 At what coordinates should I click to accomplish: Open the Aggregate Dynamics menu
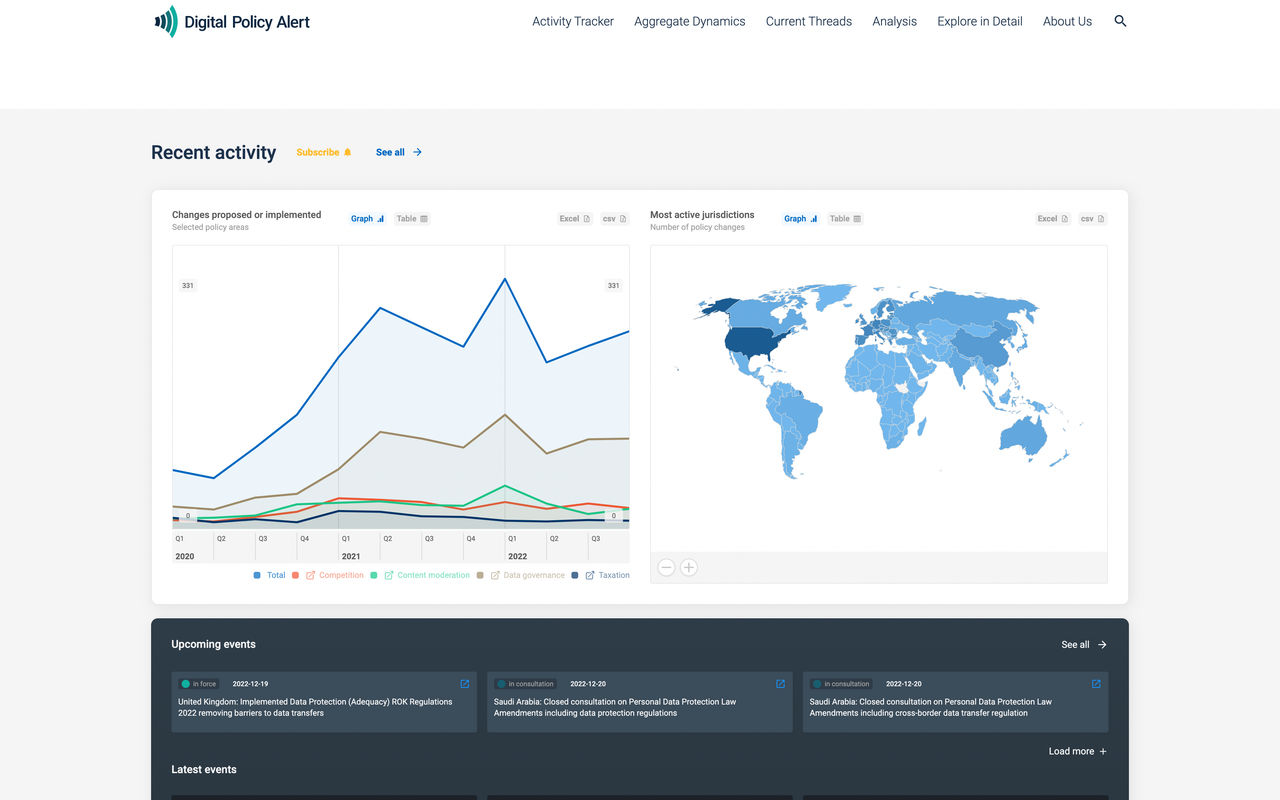tap(690, 21)
